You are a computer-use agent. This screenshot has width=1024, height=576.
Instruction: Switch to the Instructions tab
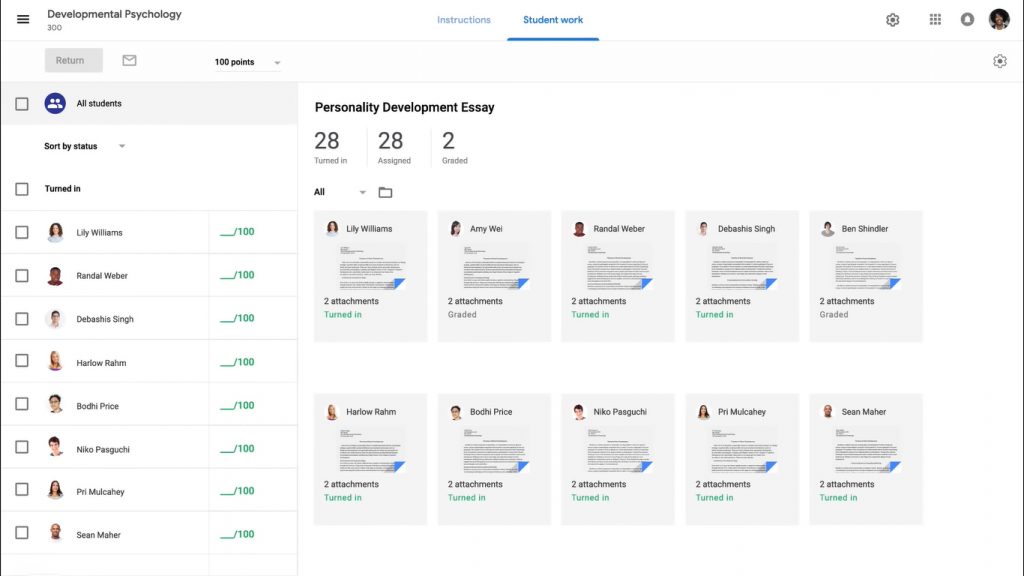(x=463, y=18)
